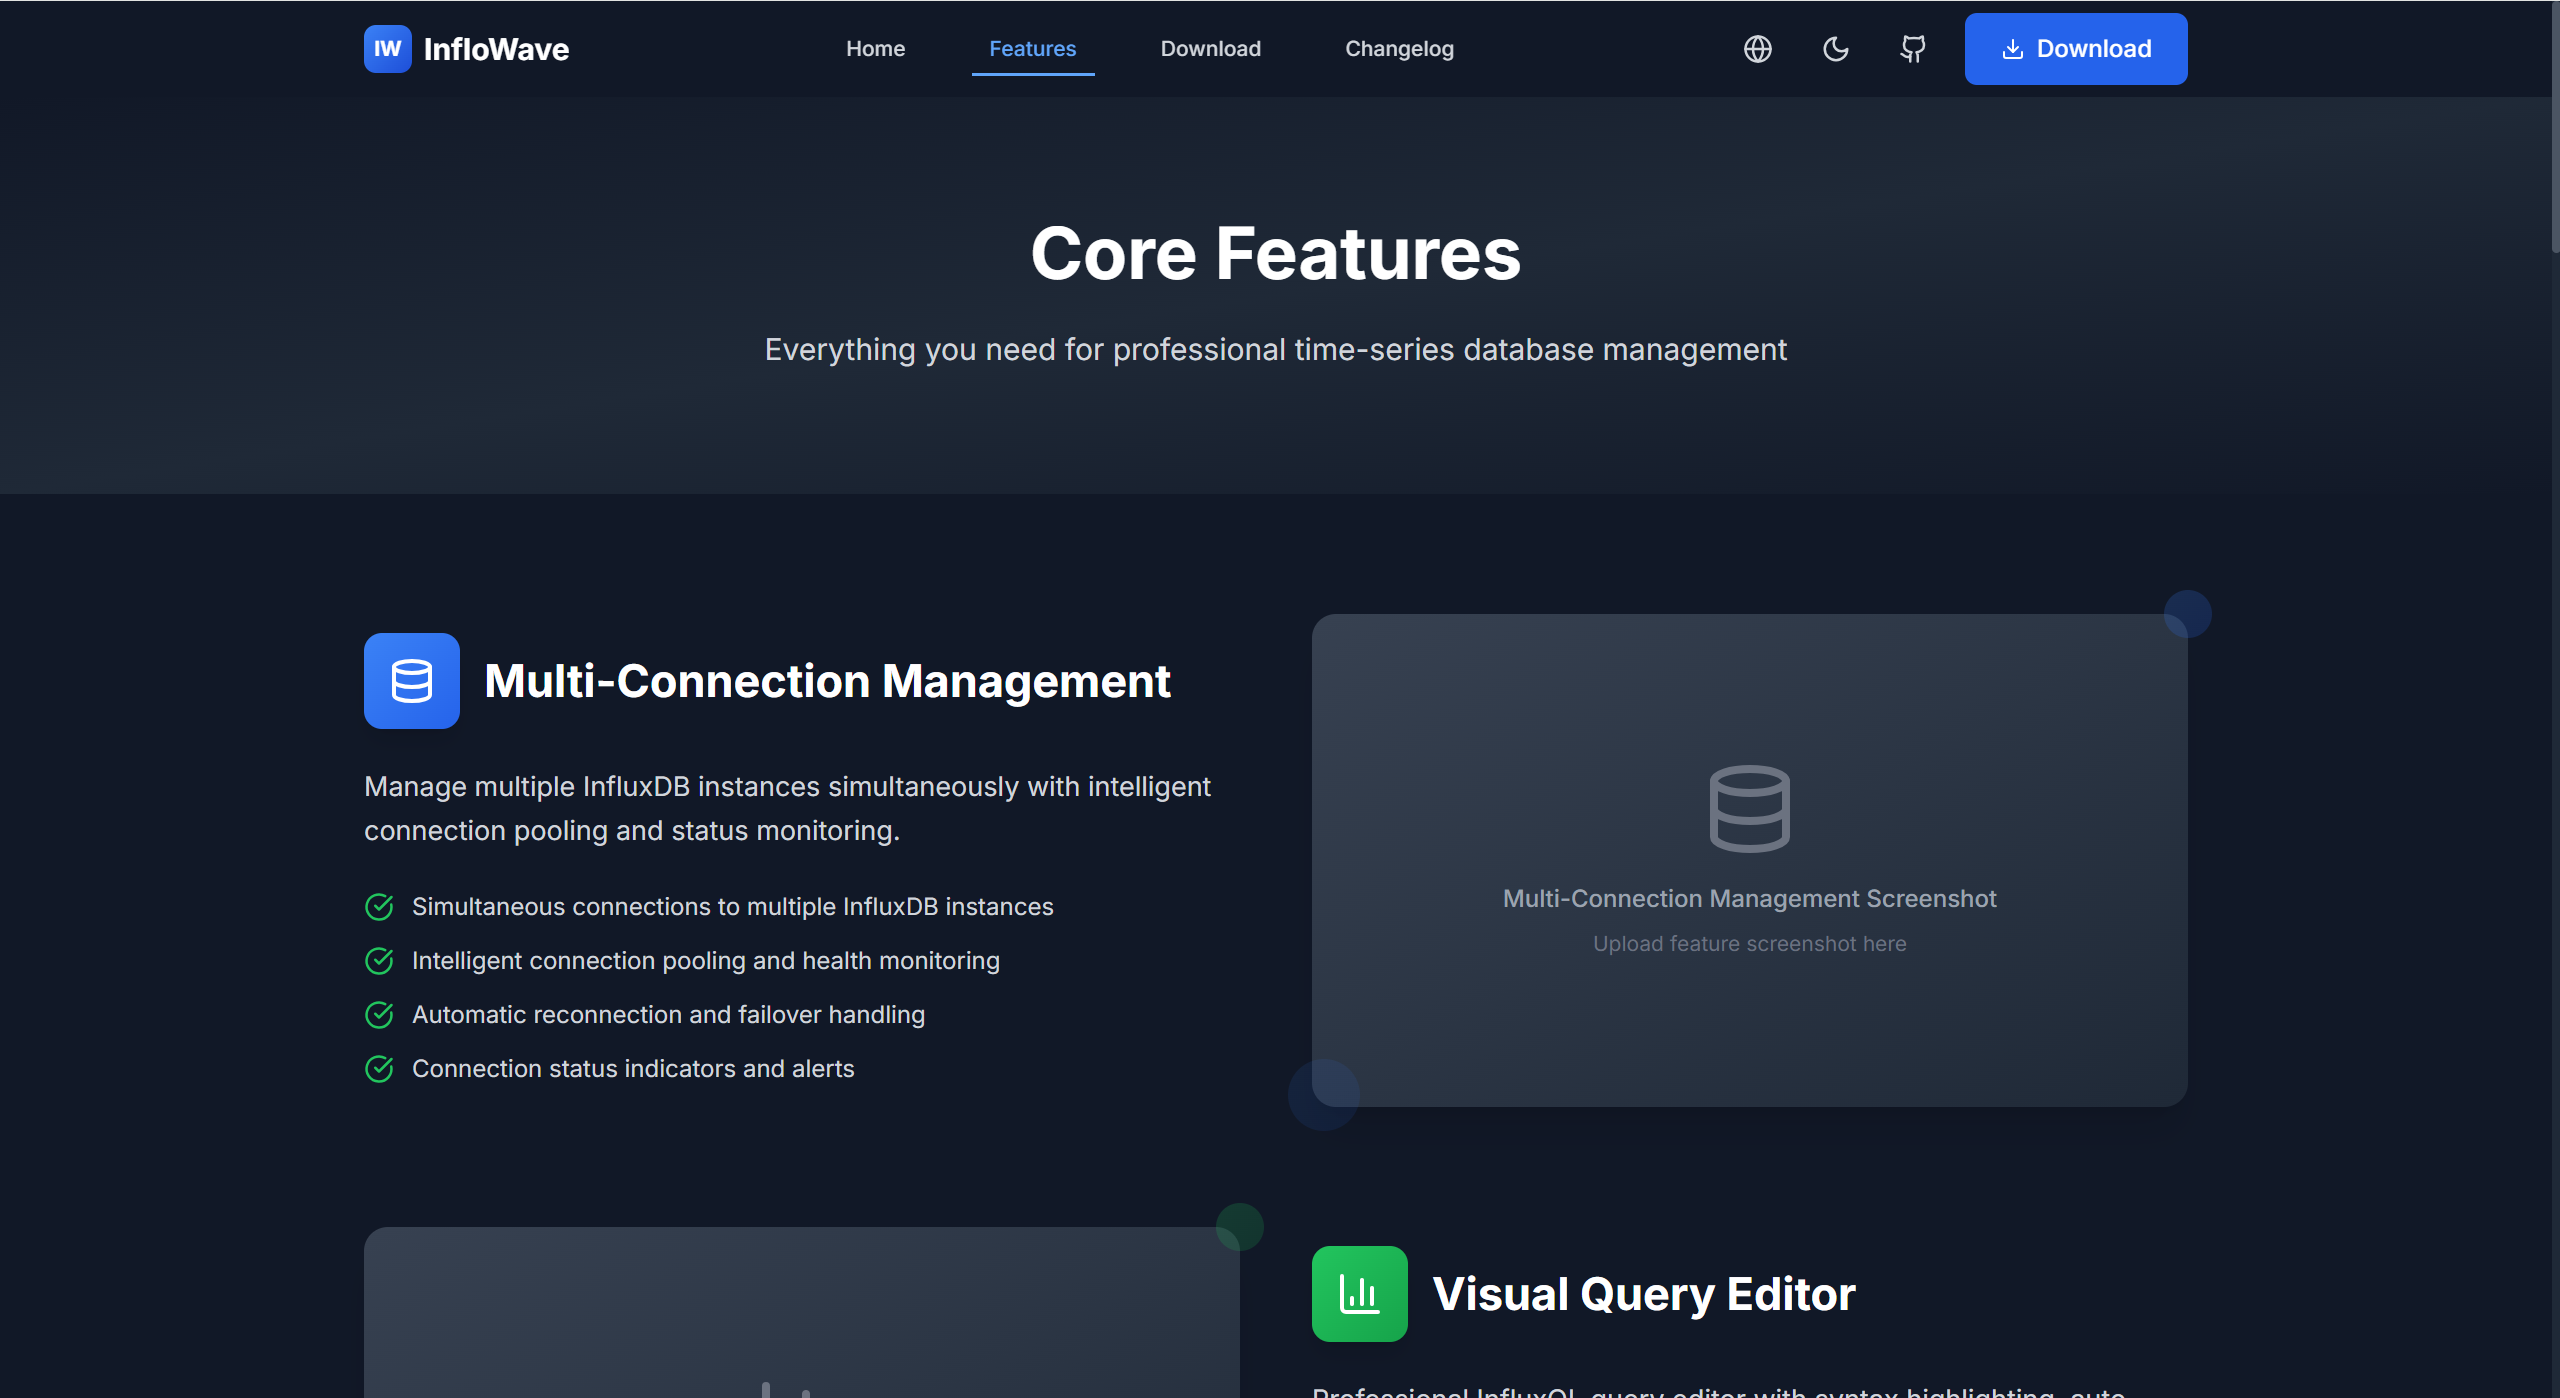Click the Visual Query Editor heading
Screen dimensions: 2560x1398
point(1643,1294)
